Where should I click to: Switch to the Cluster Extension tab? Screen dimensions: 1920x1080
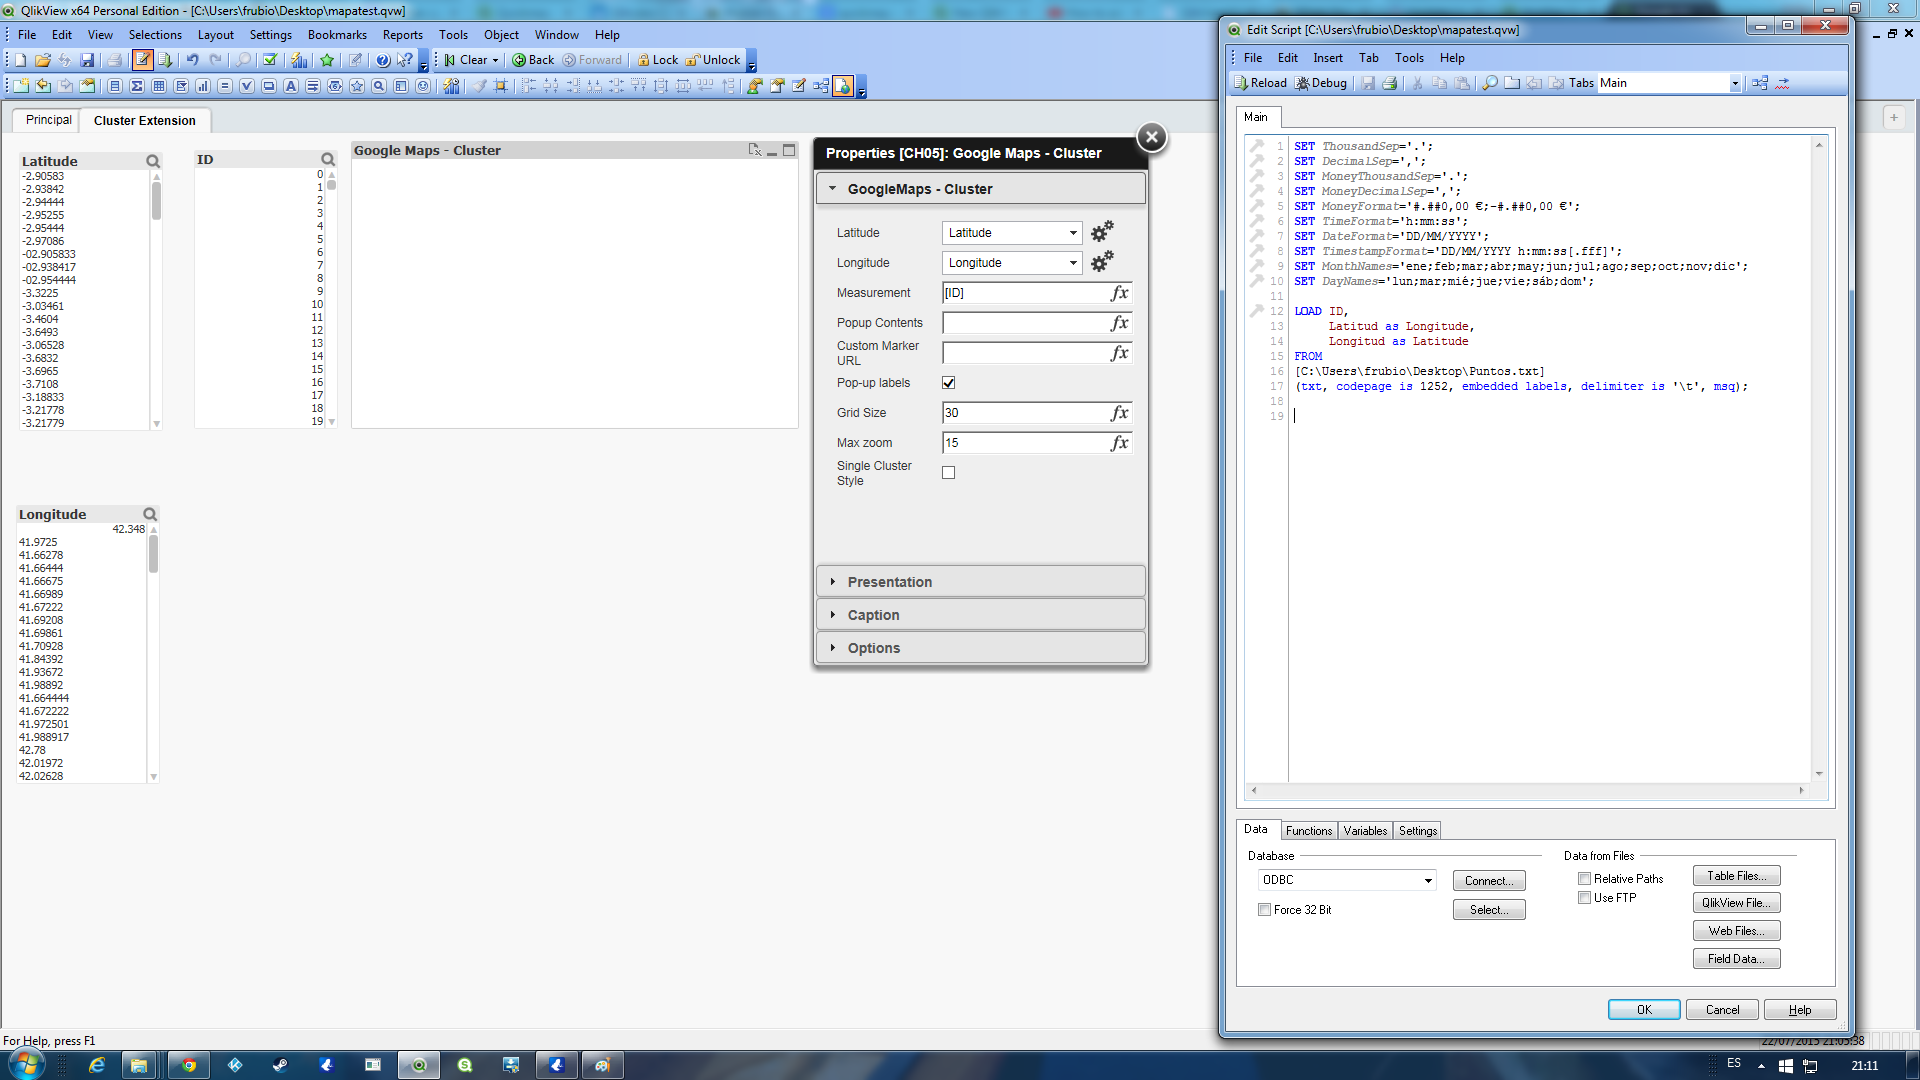click(144, 120)
